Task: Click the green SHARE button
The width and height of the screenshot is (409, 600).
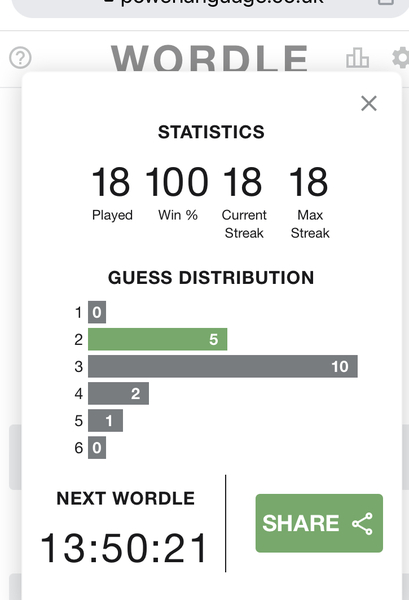Action: tap(319, 523)
